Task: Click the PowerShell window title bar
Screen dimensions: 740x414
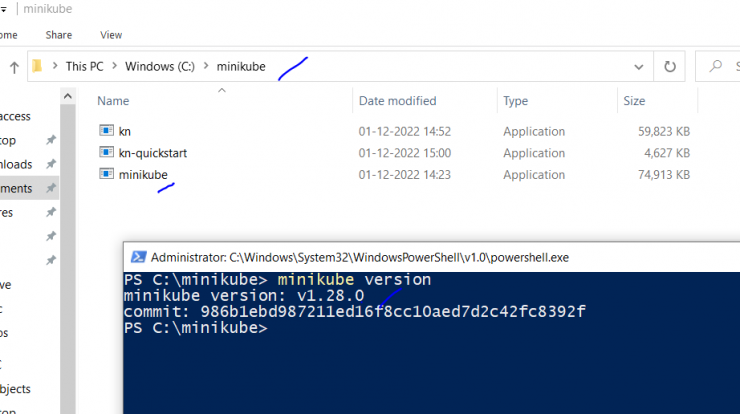Action: [431, 257]
